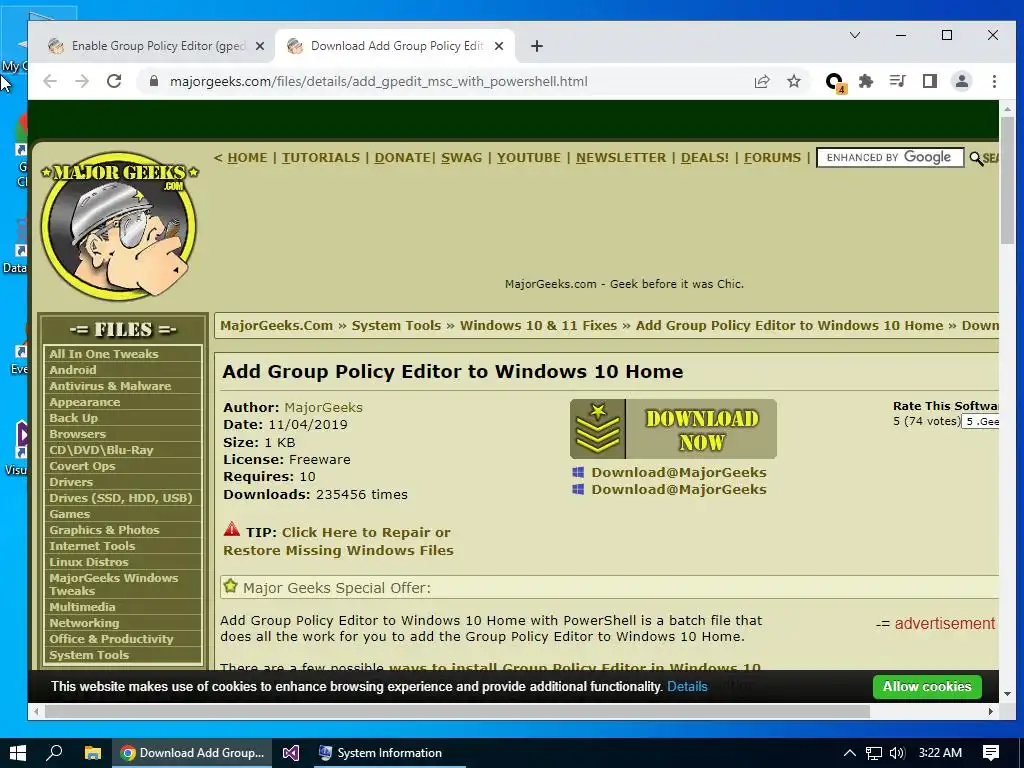Click Allow cookies button
This screenshot has height=768, width=1024.
point(927,687)
